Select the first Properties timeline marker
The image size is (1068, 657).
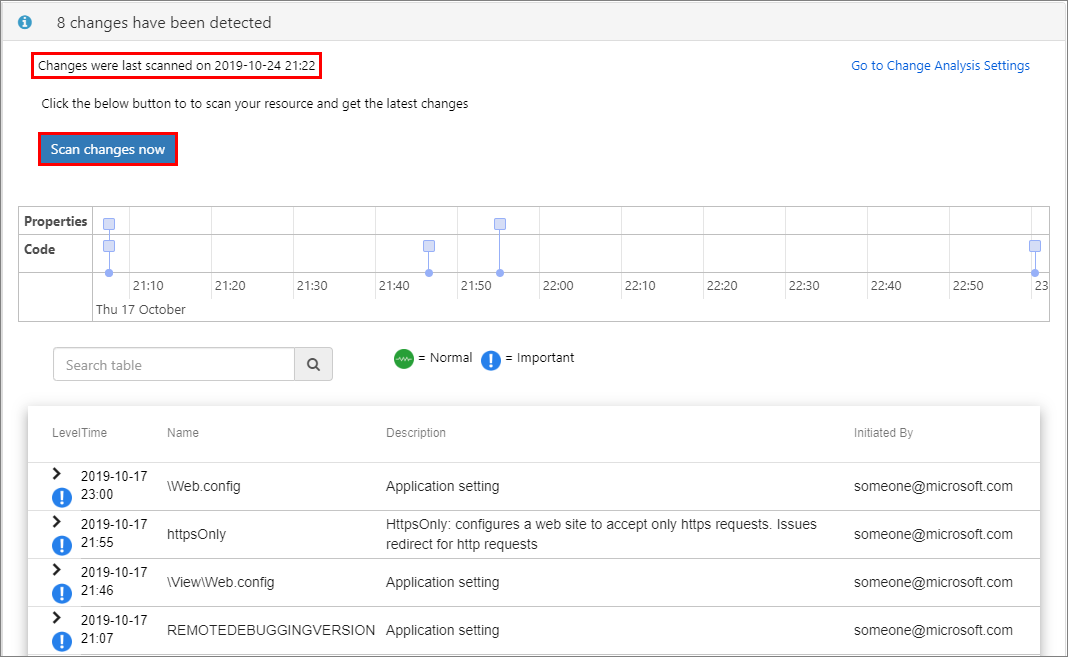point(109,224)
